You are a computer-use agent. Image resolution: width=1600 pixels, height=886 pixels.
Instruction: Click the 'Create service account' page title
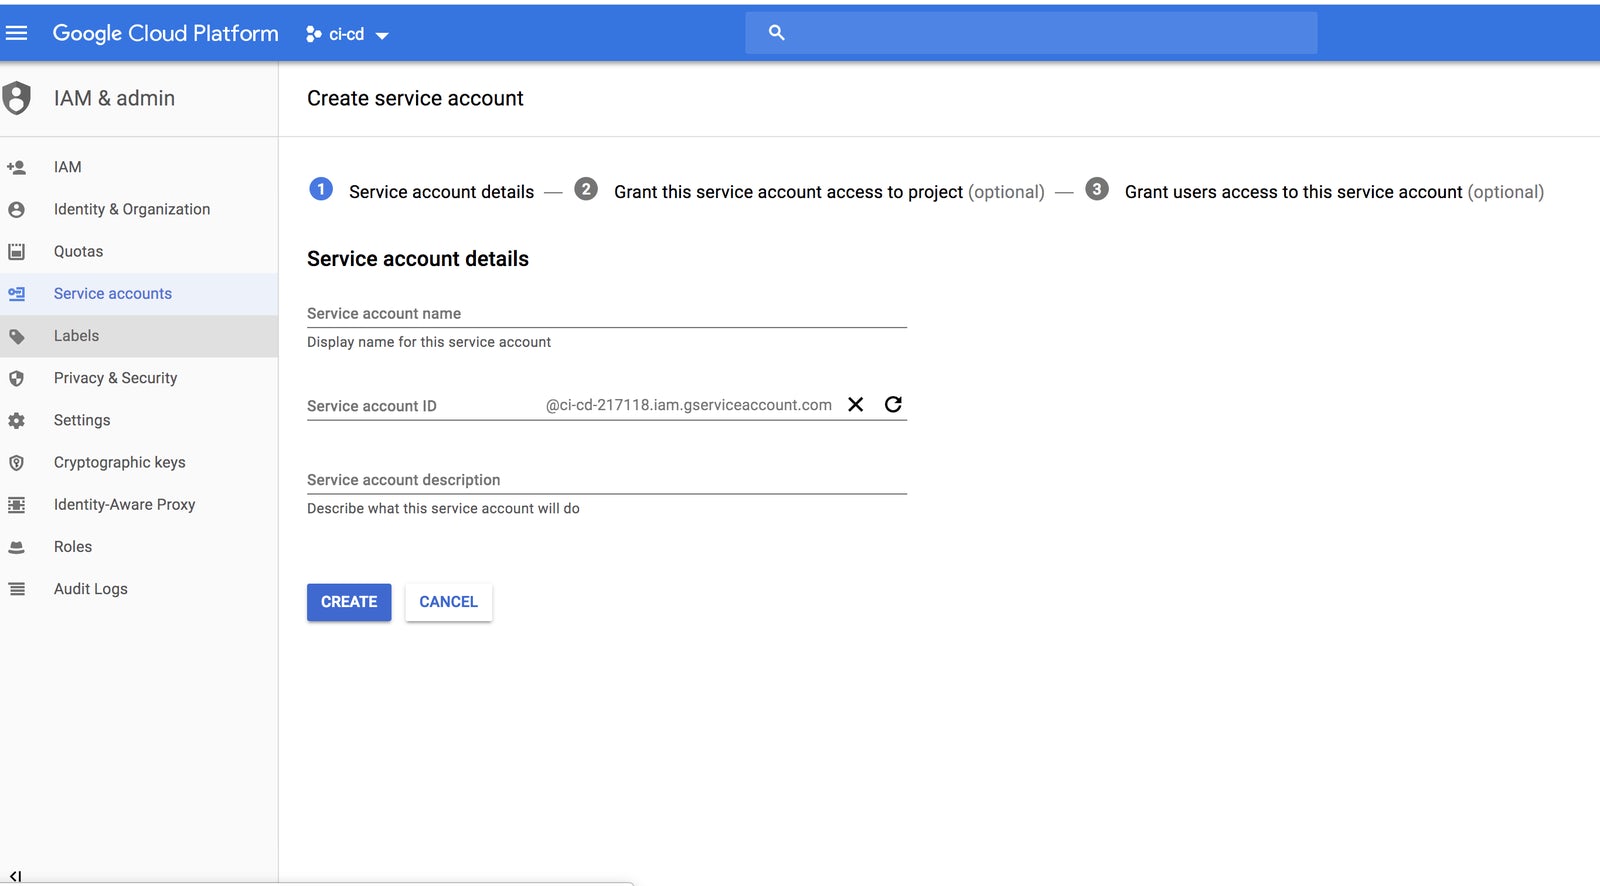415,98
